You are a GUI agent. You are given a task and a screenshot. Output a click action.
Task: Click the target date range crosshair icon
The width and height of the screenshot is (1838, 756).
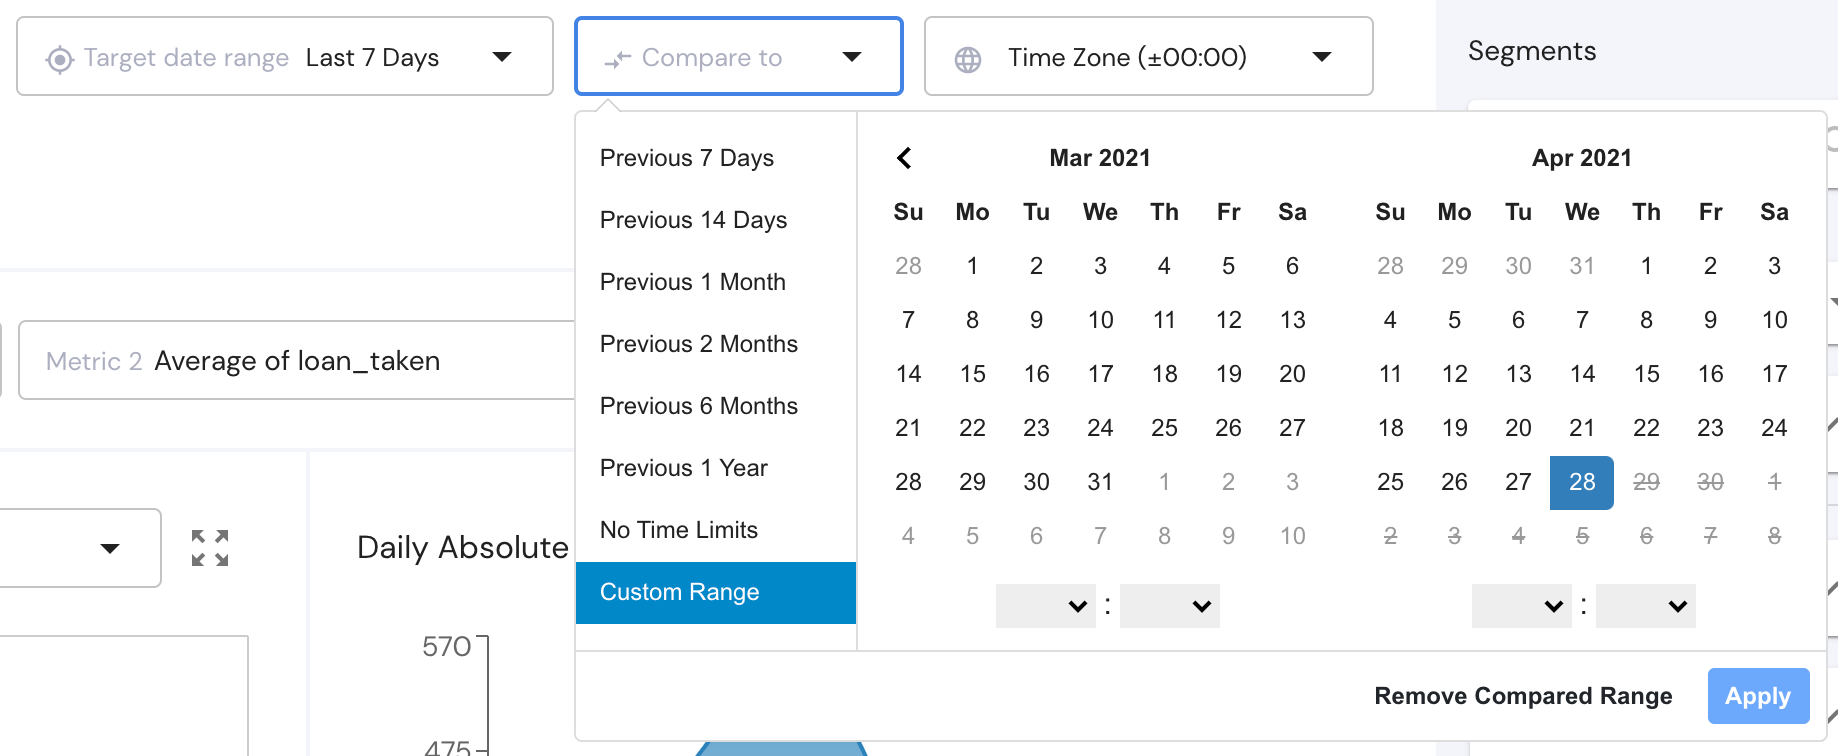(x=60, y=59)
